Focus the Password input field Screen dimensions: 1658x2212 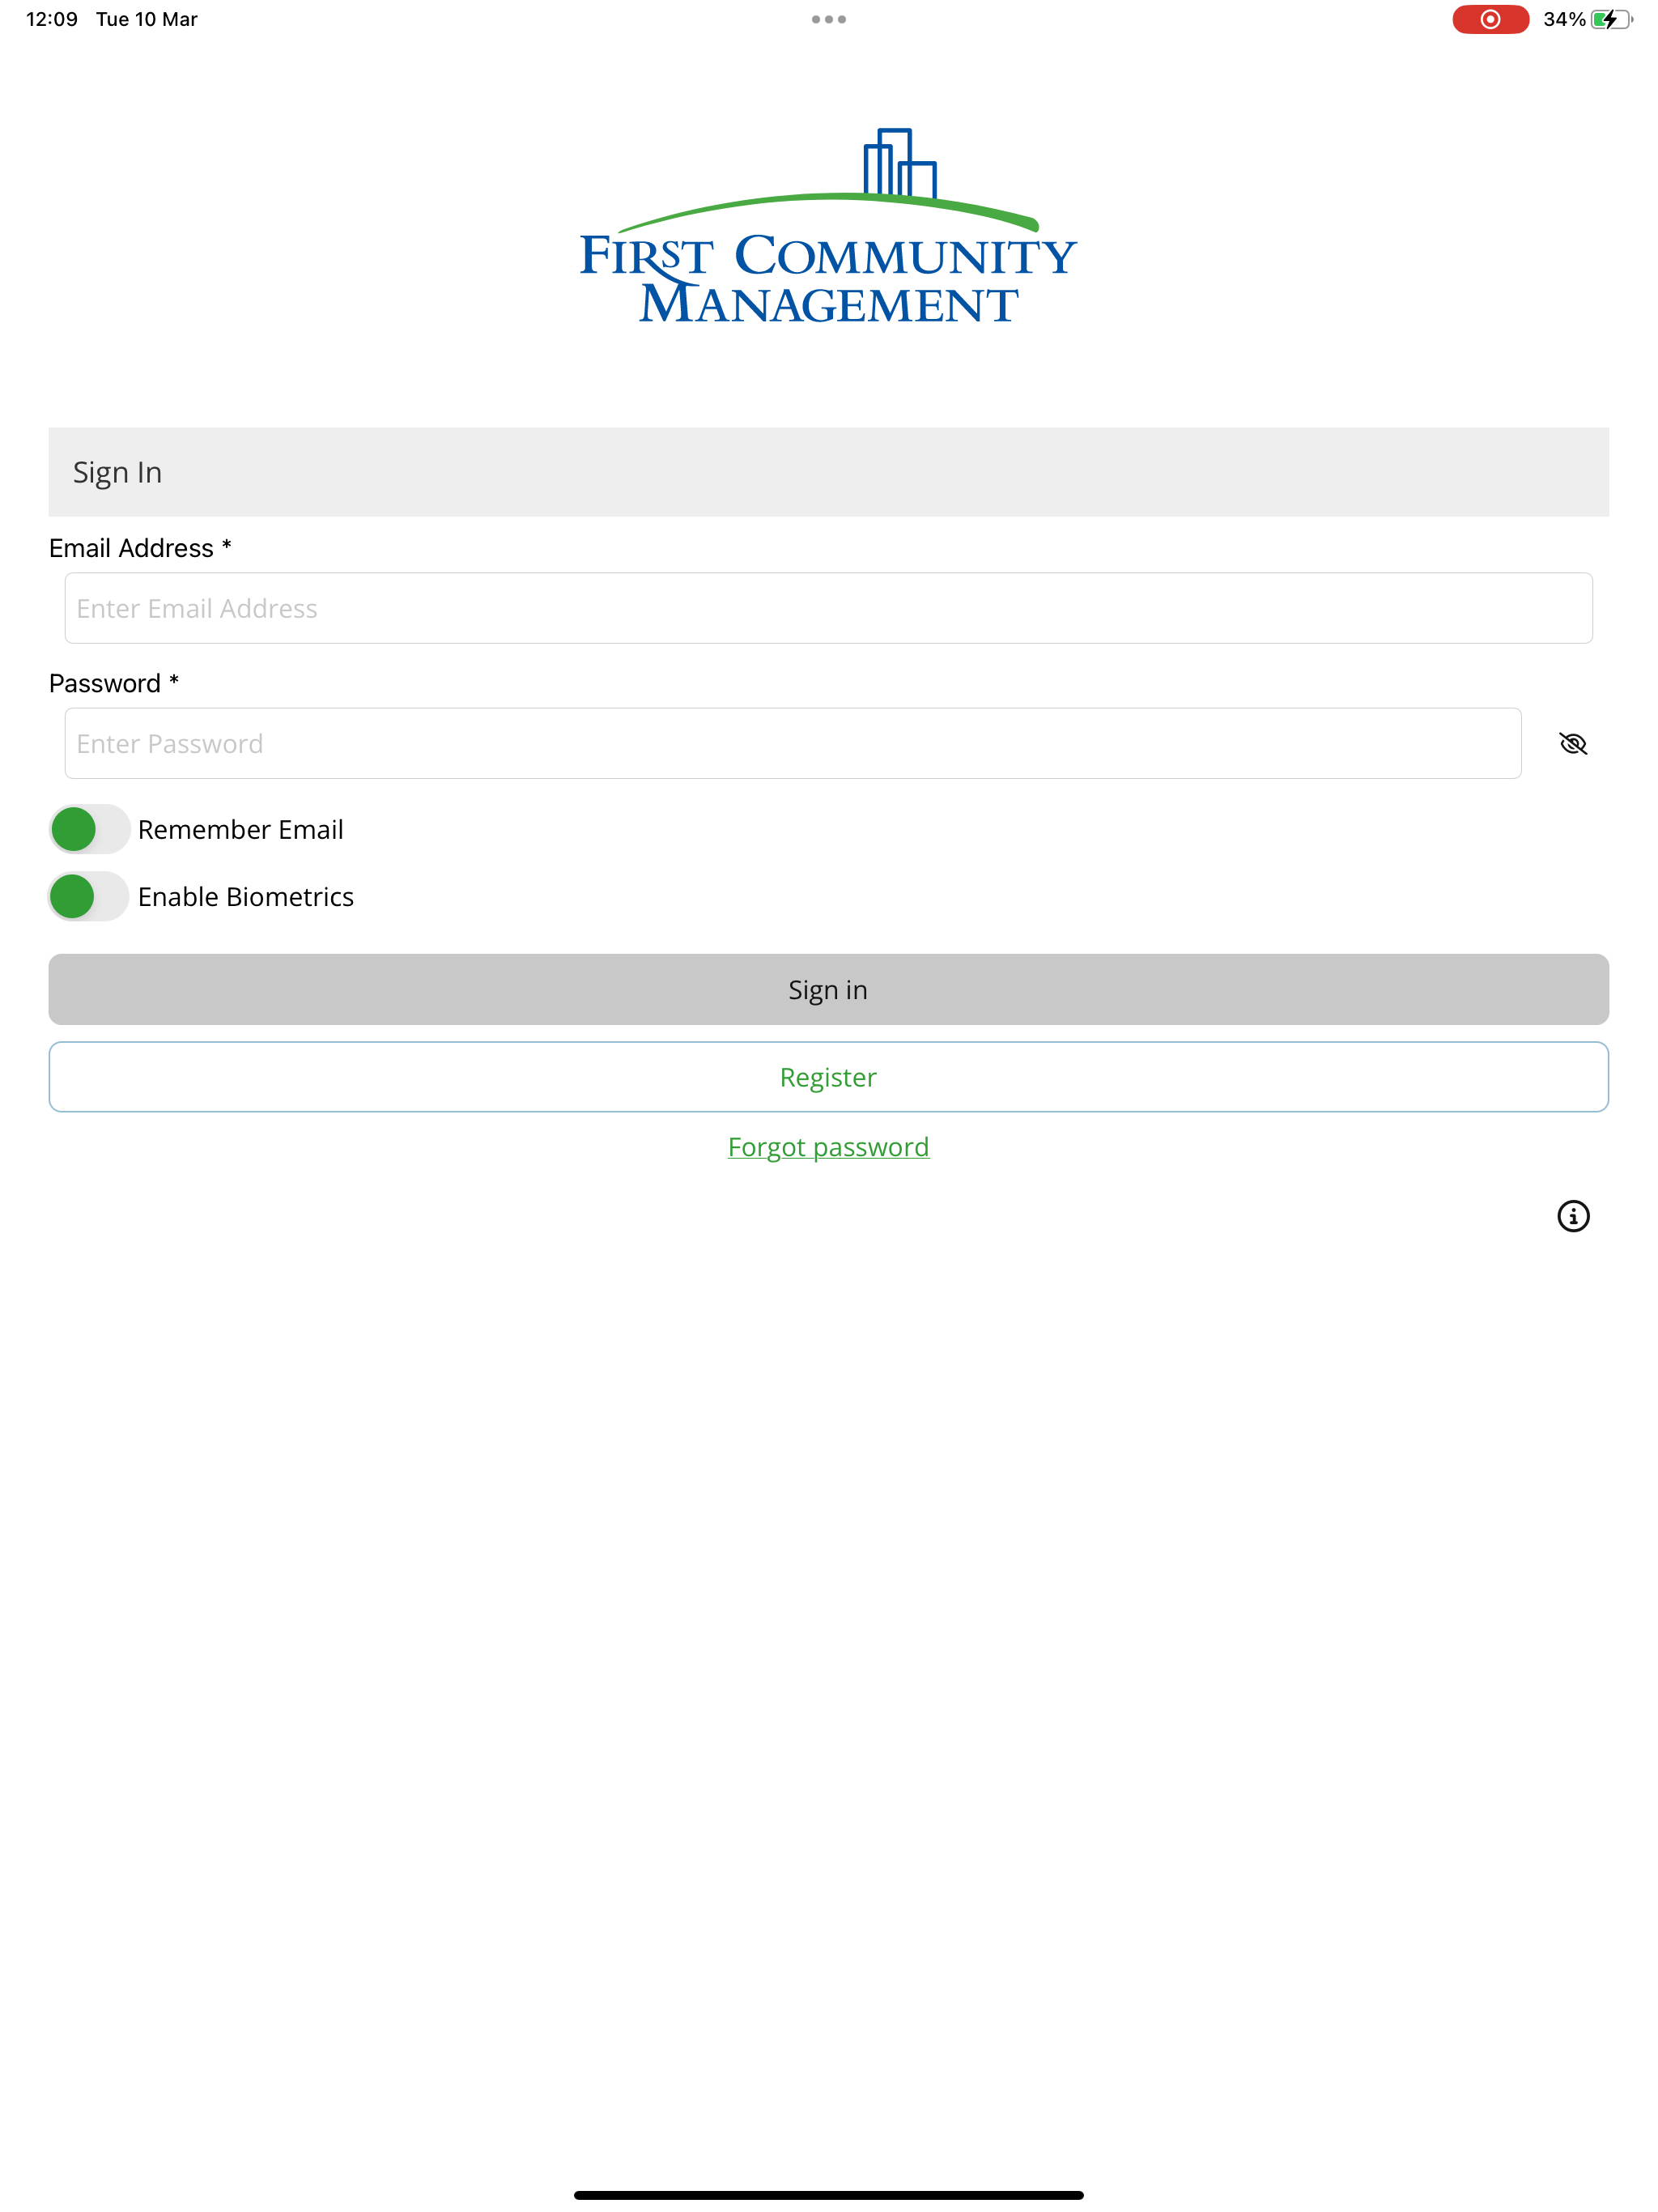pyautogui.click(x=793, y=743)
